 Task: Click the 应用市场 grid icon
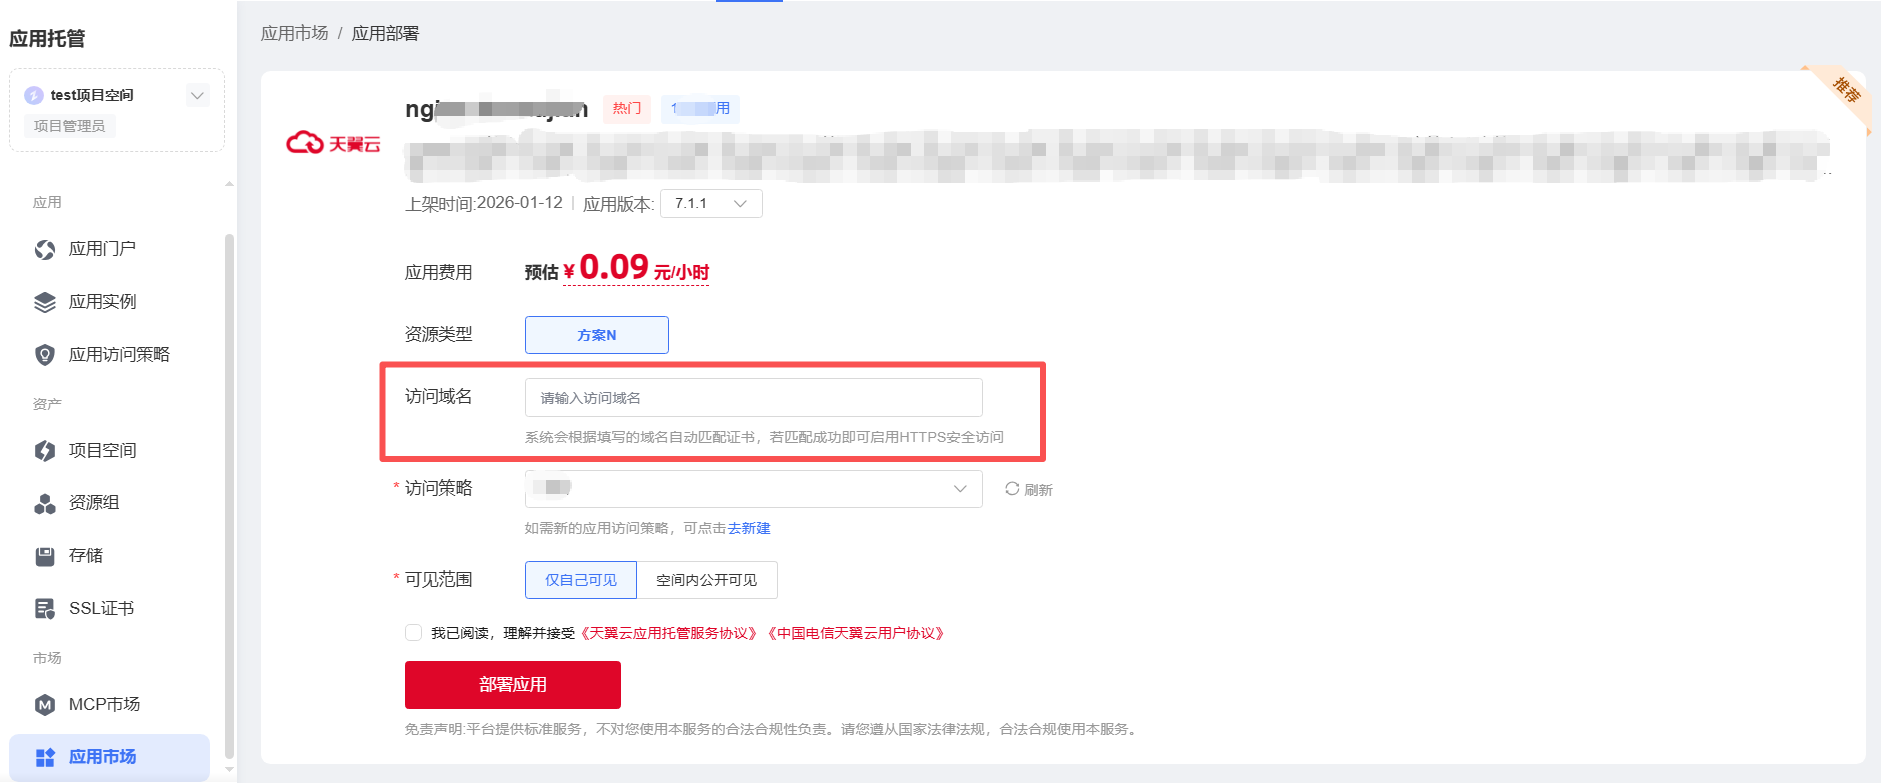[45, 757]
